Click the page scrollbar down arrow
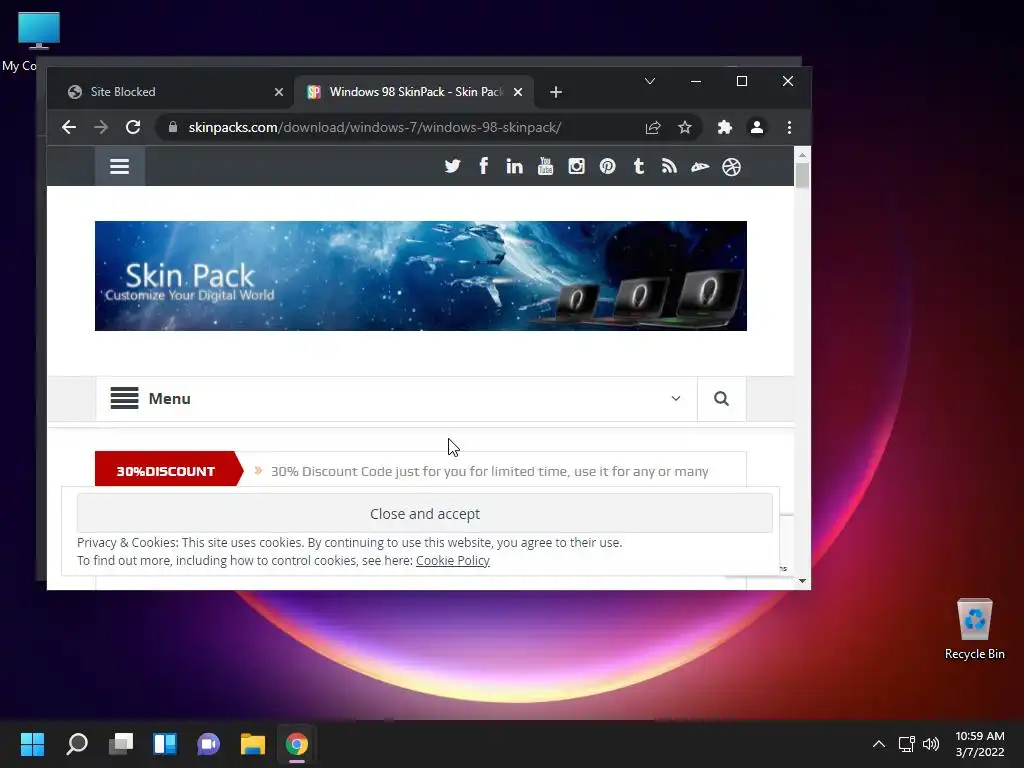Screen dimensions: 1024x768 click(802, 581)
